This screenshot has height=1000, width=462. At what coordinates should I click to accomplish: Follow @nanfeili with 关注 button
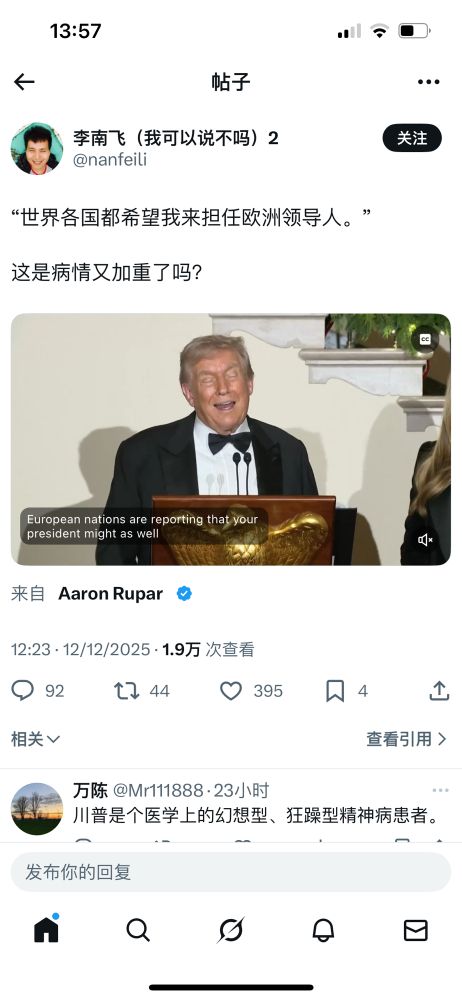pos(412,138)
